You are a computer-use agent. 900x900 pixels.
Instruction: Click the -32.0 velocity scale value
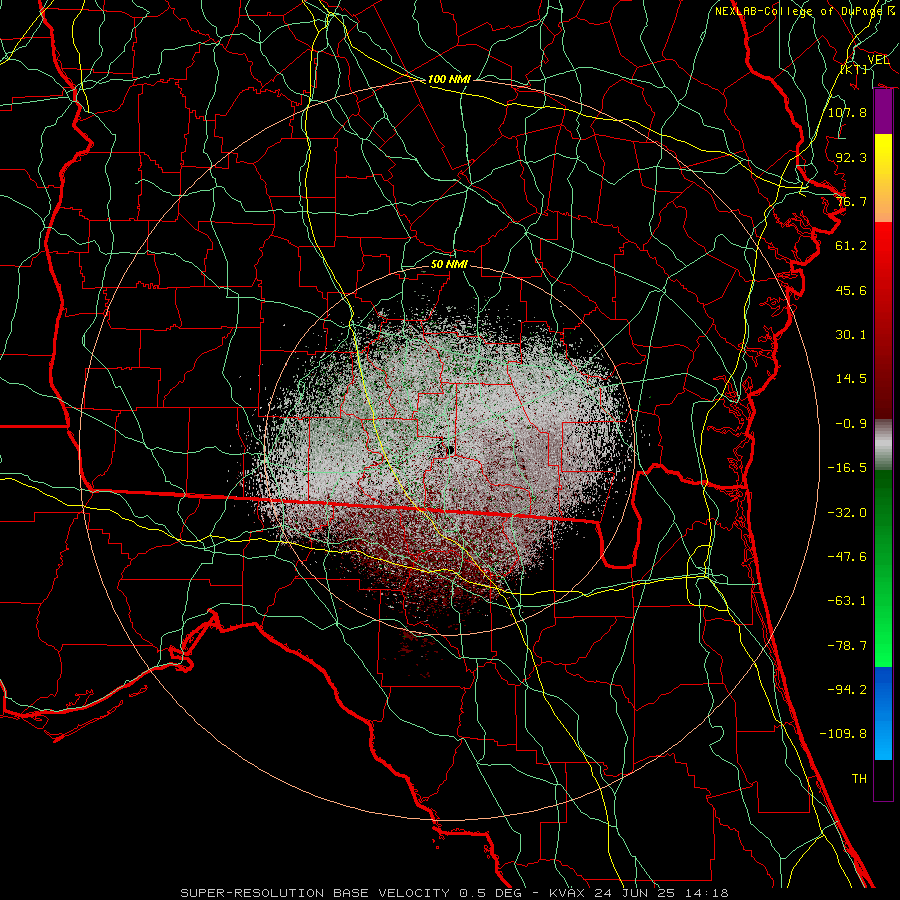tap(847, 513)
